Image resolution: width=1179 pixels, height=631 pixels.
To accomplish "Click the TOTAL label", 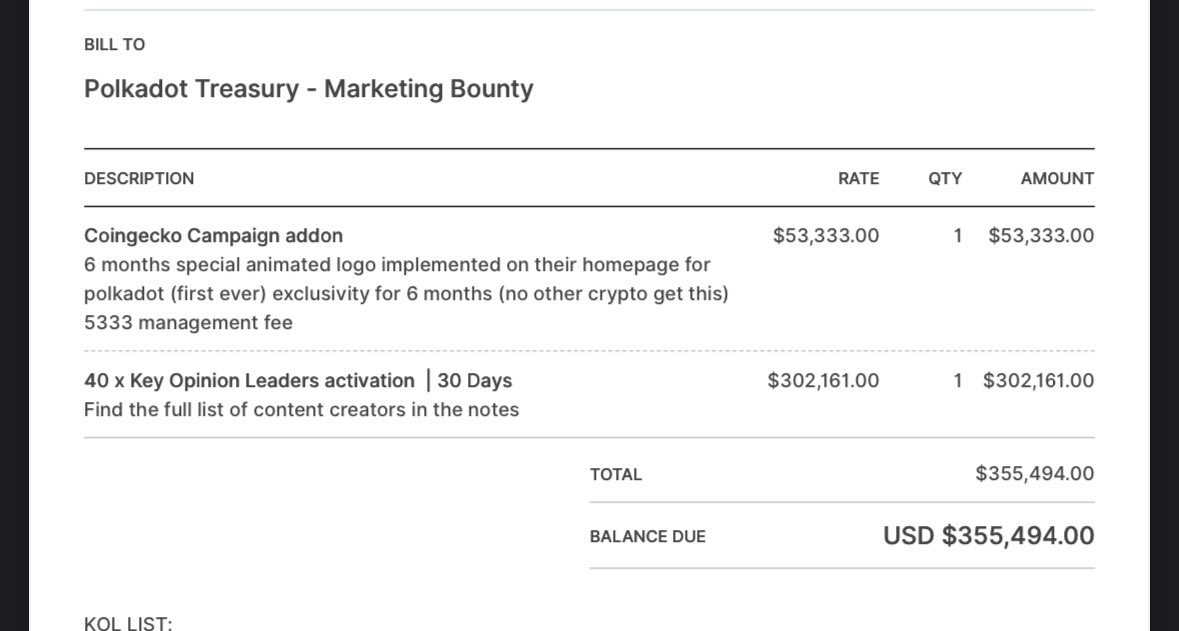I will coord(616,475).
